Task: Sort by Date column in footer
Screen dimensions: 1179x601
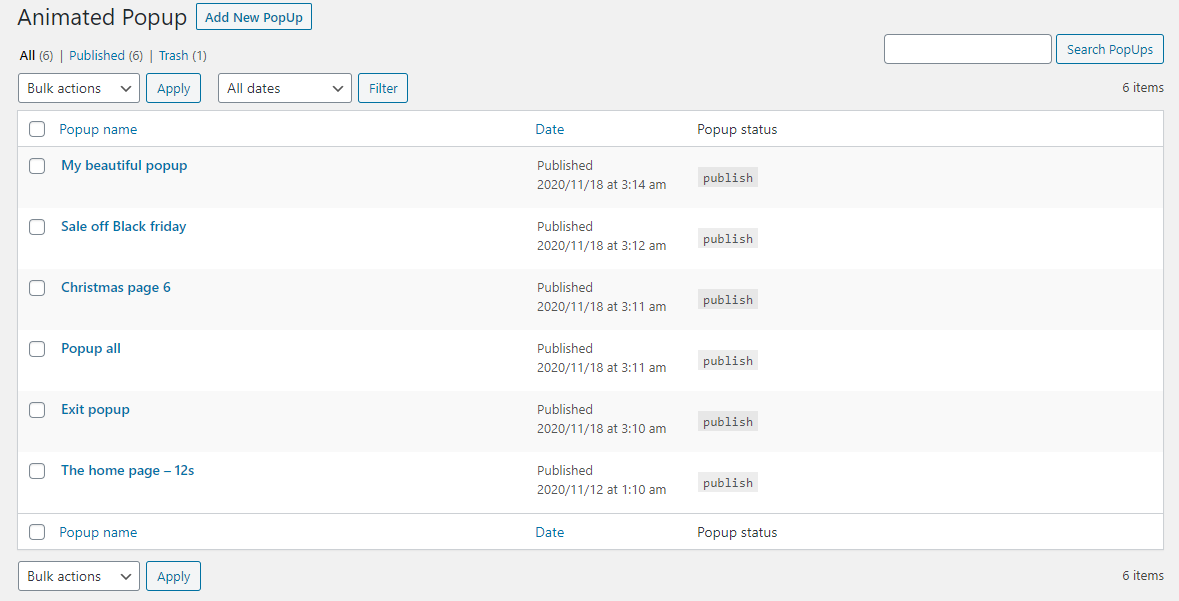Action: pyautogui.click(x=550, y=533)
